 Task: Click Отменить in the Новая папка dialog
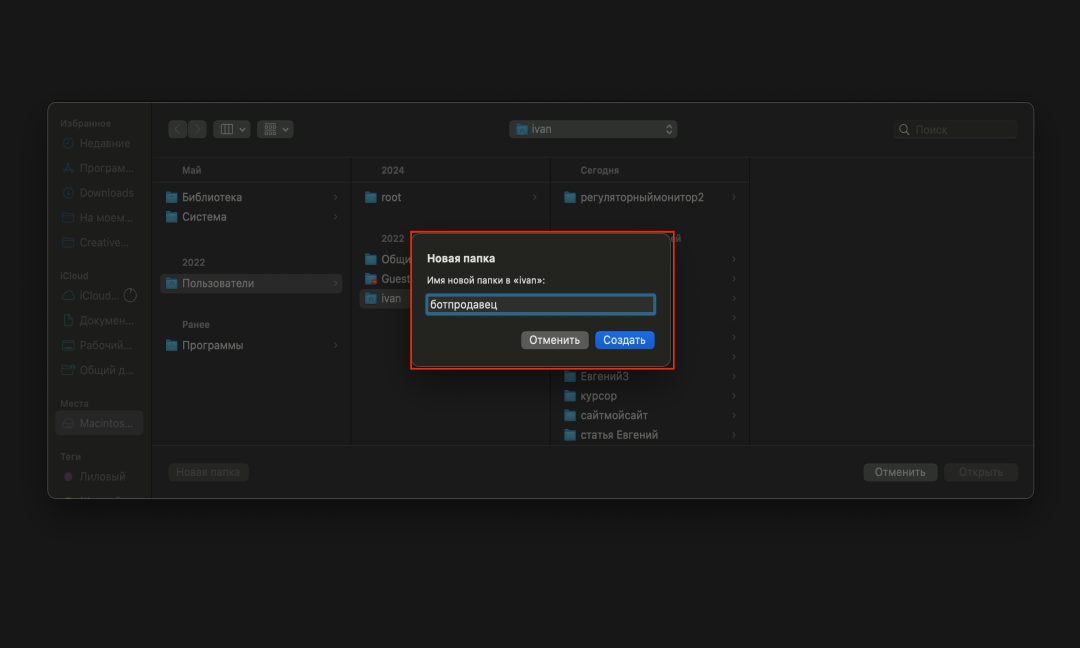554,340
